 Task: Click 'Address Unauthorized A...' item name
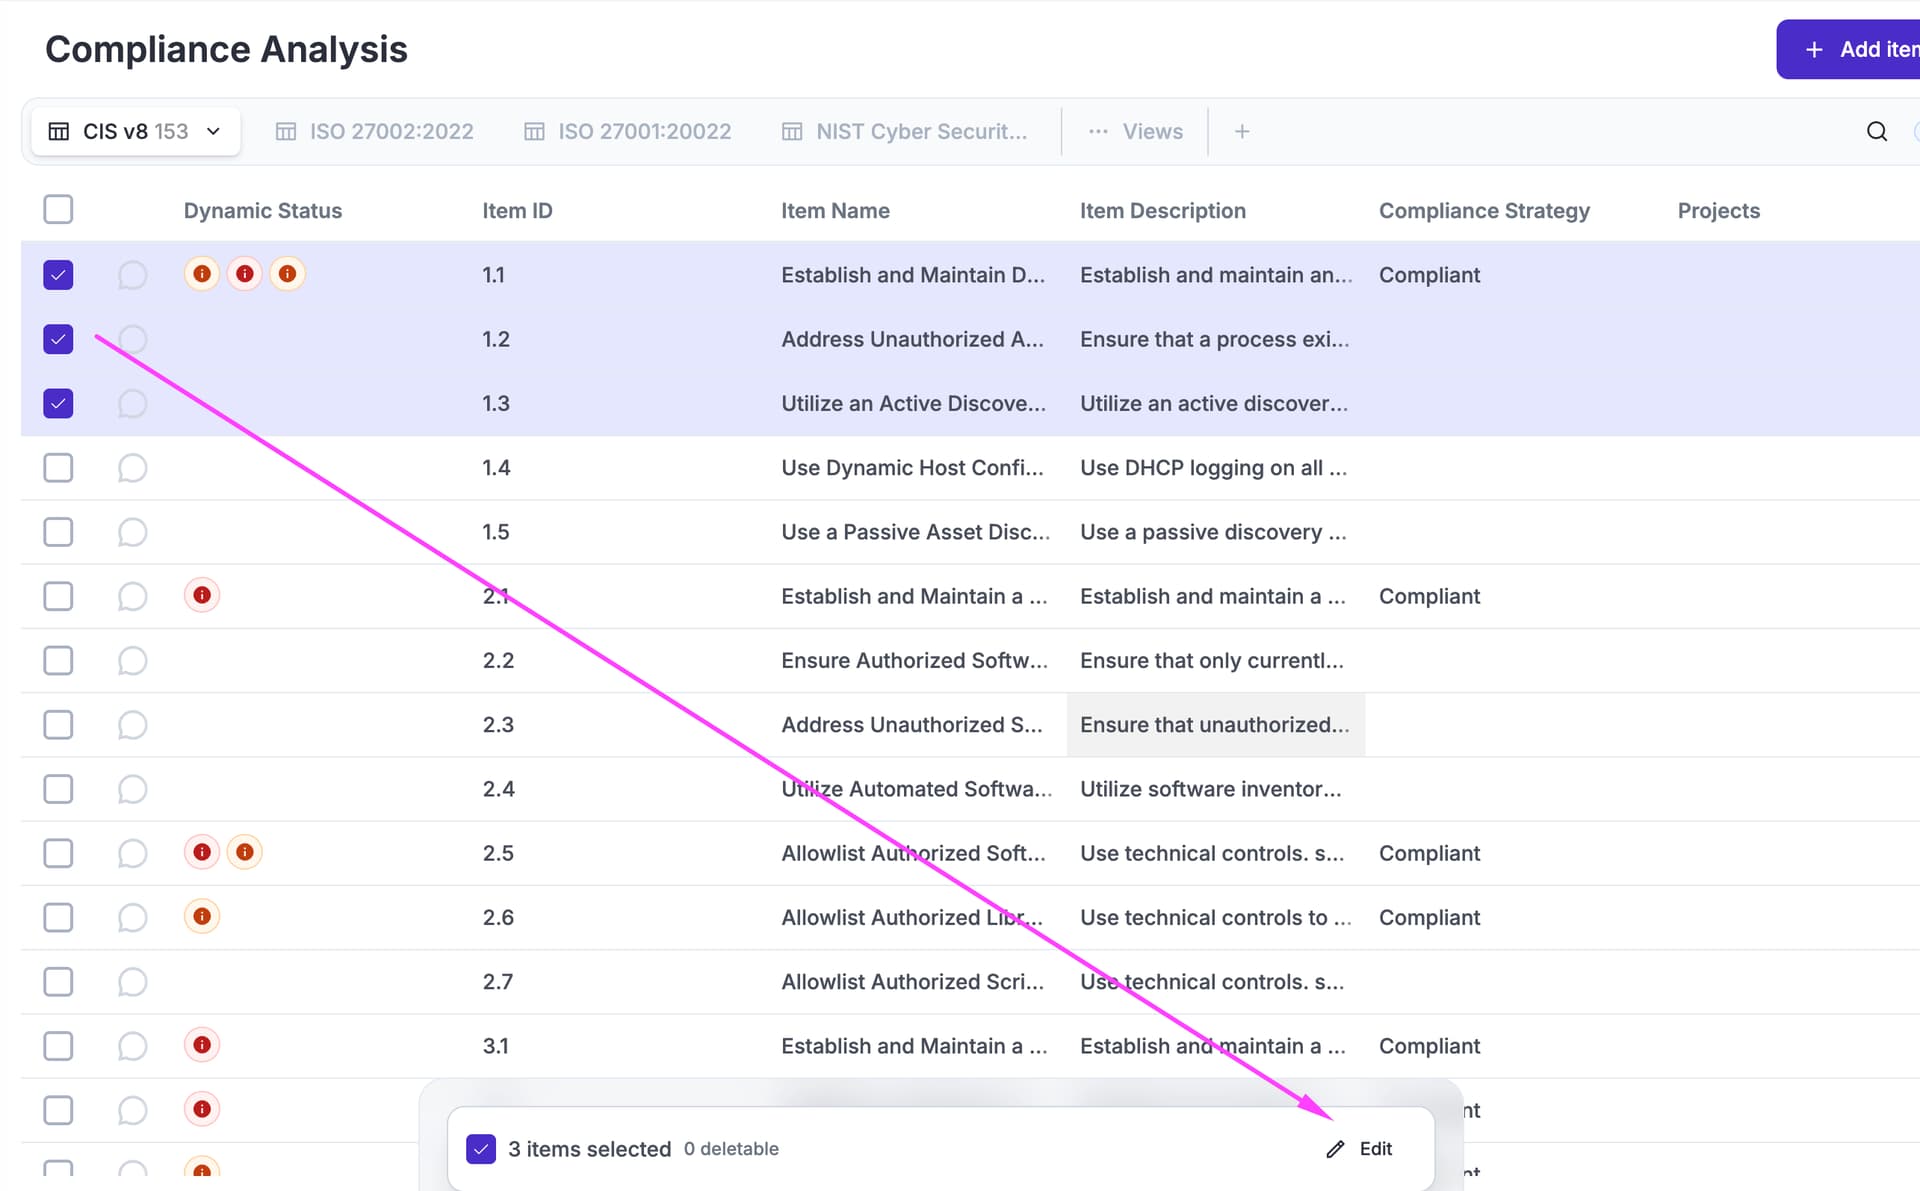tap(912, 339)
